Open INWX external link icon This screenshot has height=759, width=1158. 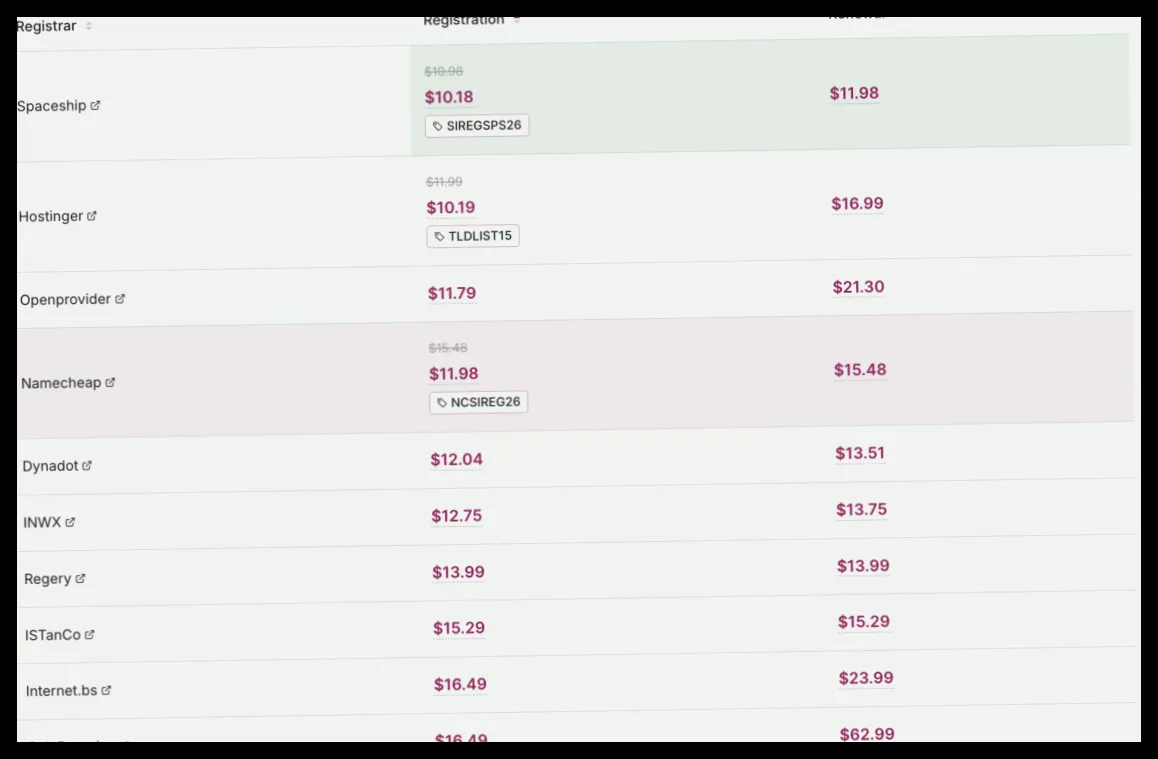[69, 522]
